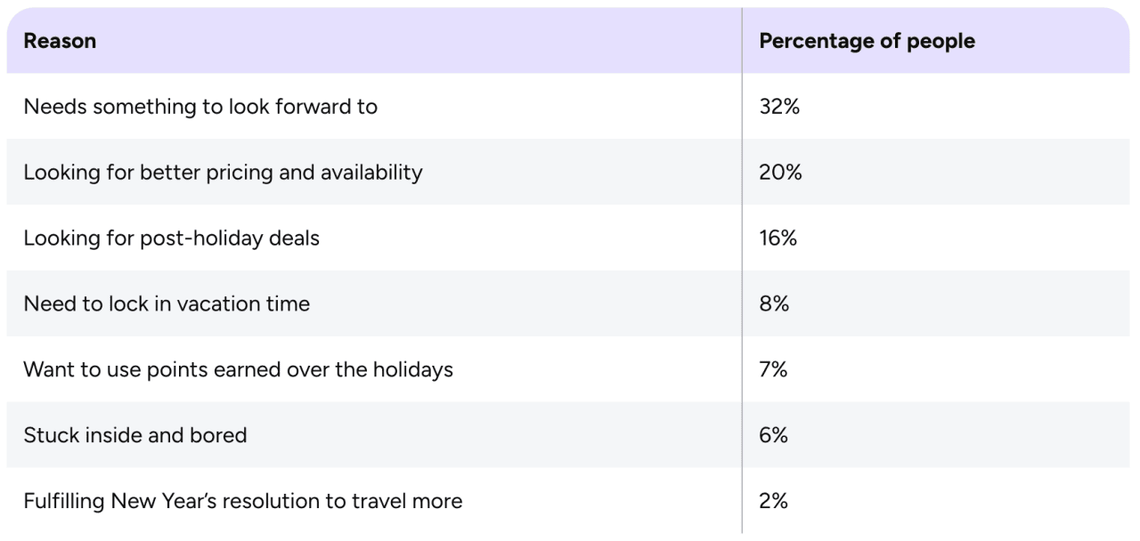This screenshot has height=541, width=1140.
Task: Click the 20% percentage cell
Action: (x=780, y=172)
